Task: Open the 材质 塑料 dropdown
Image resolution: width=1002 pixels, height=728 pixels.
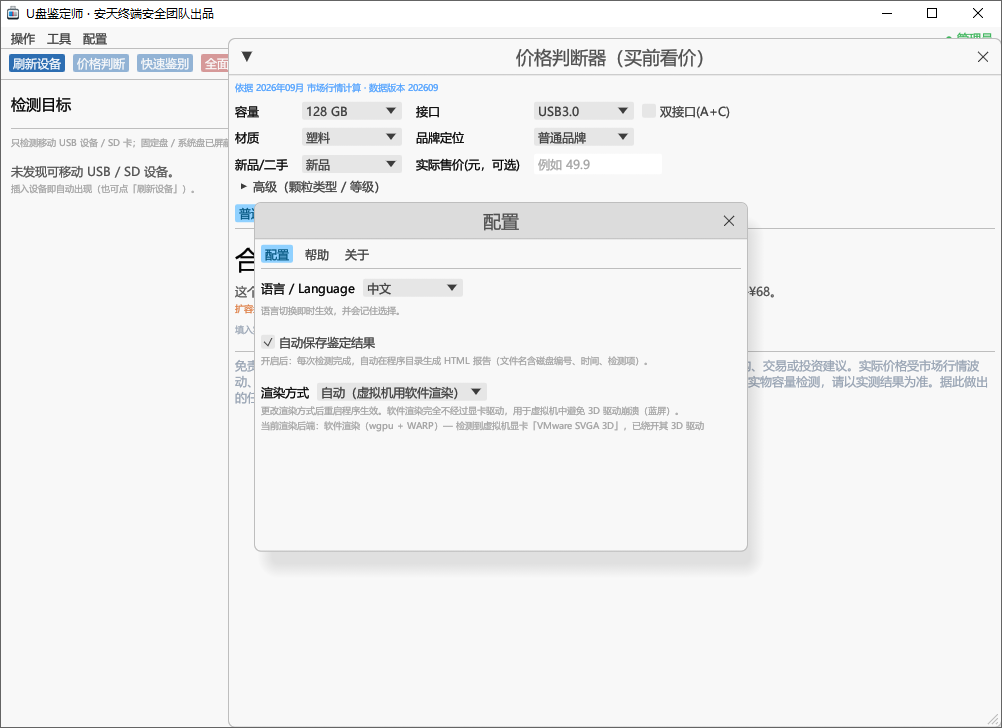Action: coord(351,137)
